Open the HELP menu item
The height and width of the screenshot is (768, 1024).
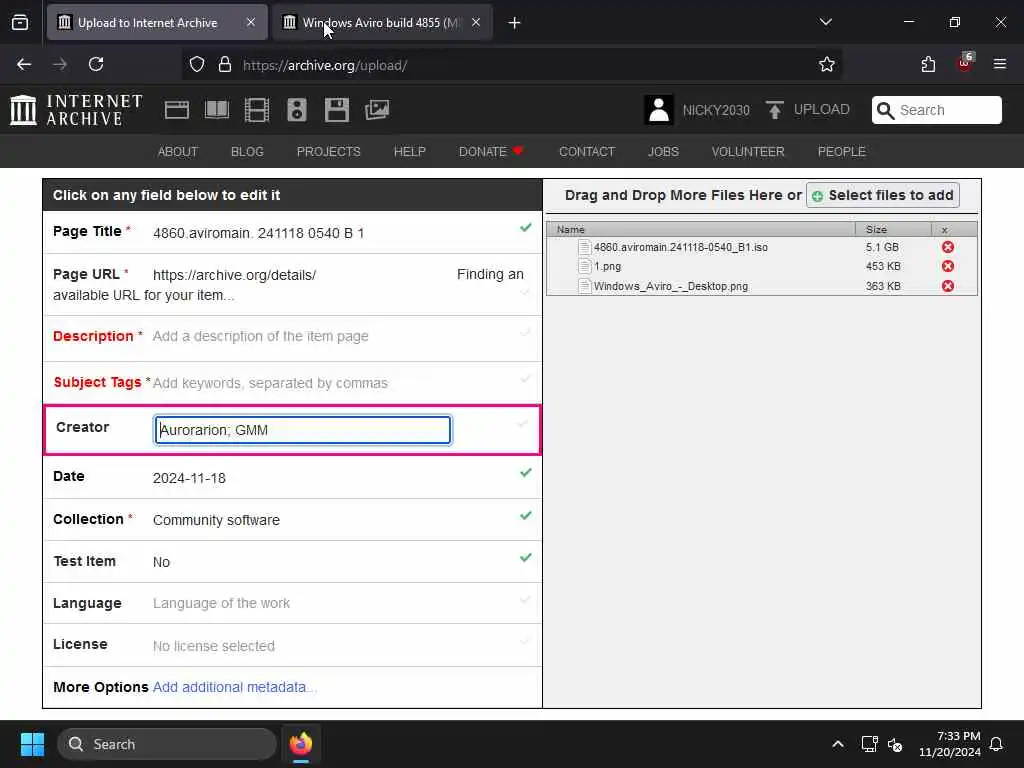(x=409, y=152)
